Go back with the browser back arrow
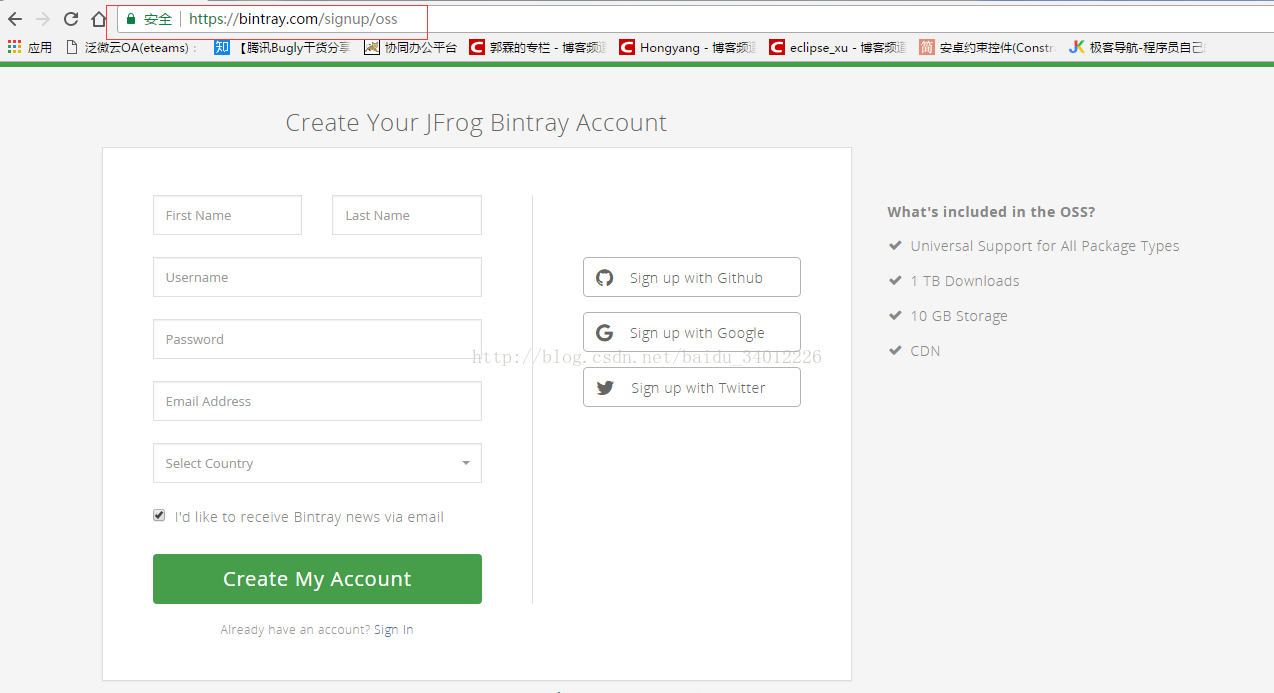Image resolution: width=1274 pixels, height=693 pixels. point(14,19)
